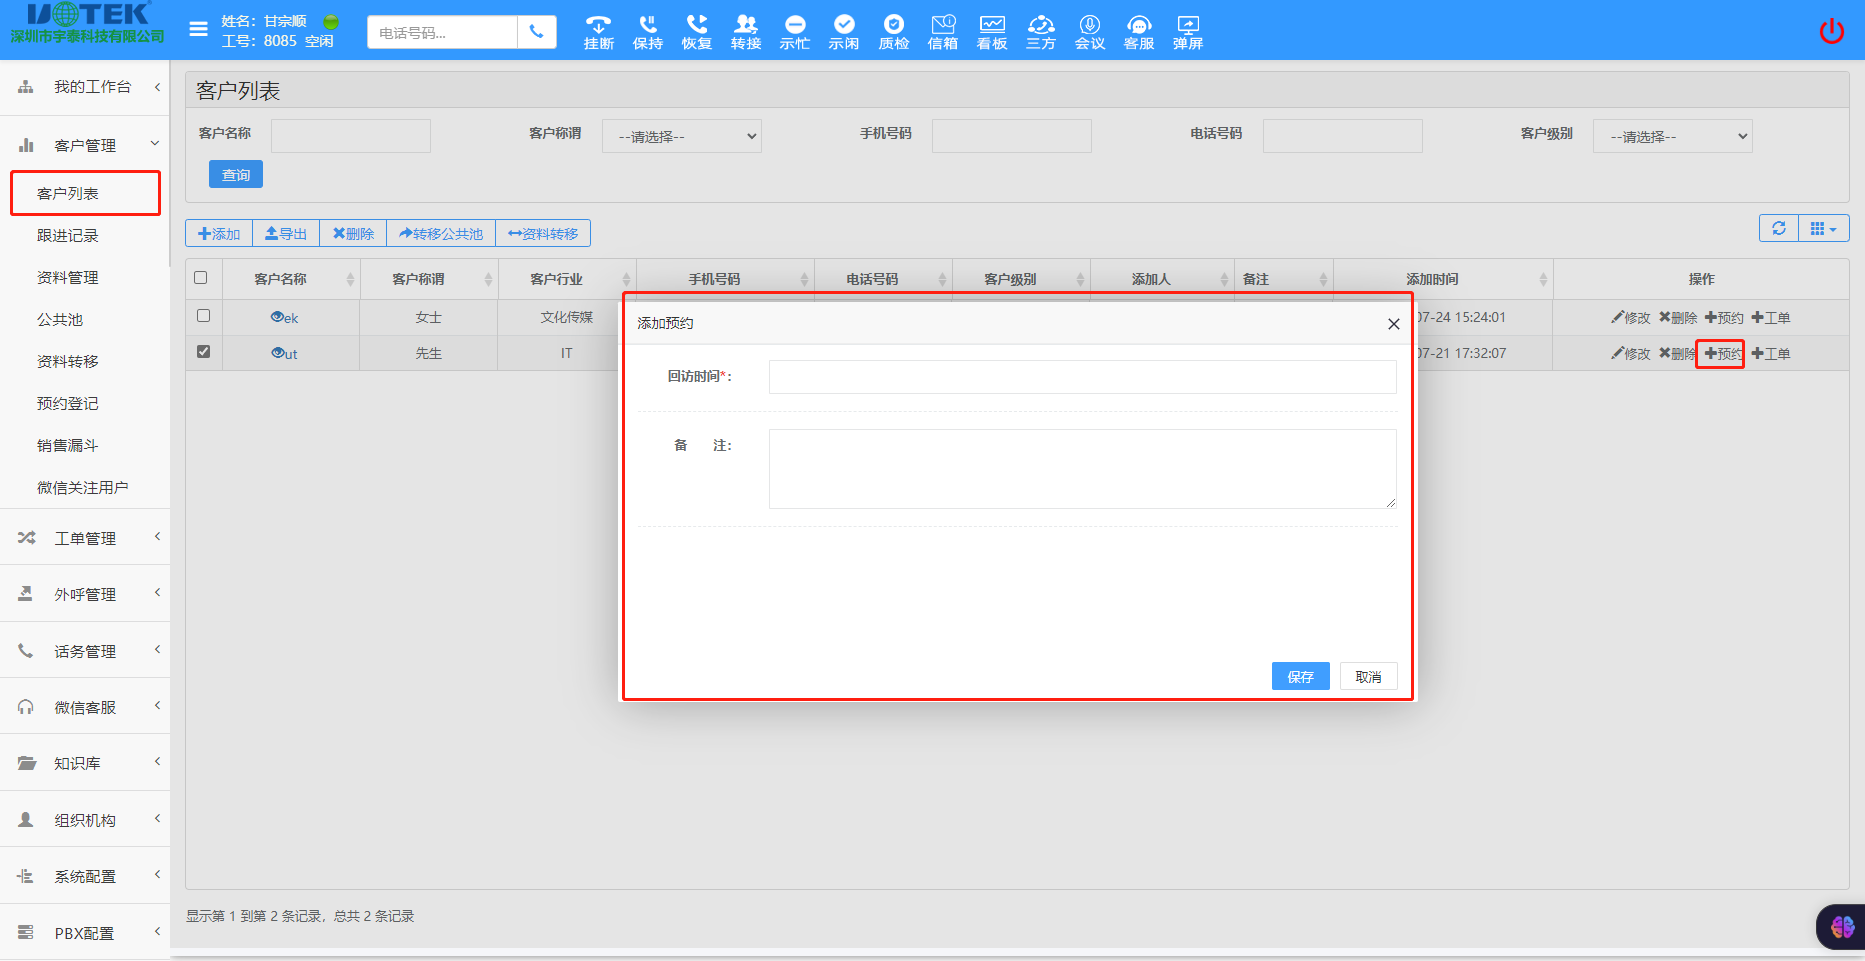This screenshot has width=1865, height=961.
Task: Go to 预约登记 sidebar item
Action: (68, 404)
